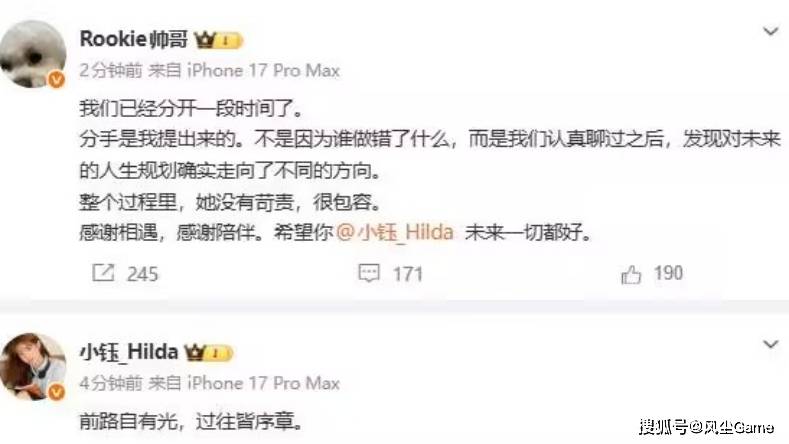Open the Rookie帅哥 username link
The width and height of the screenshot is (789, 444).
(134, 39)
